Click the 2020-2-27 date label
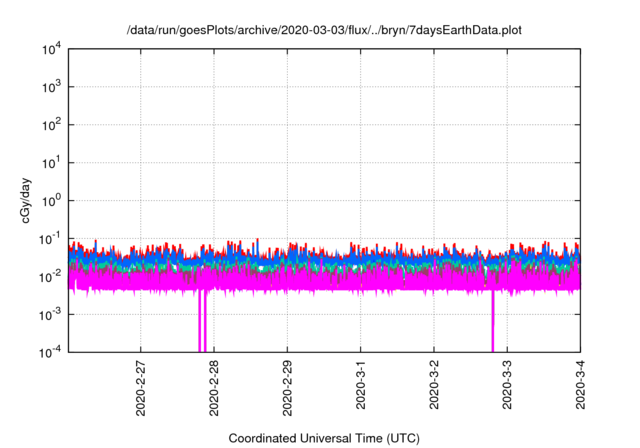Screen dimensions: 640x448 140,388
